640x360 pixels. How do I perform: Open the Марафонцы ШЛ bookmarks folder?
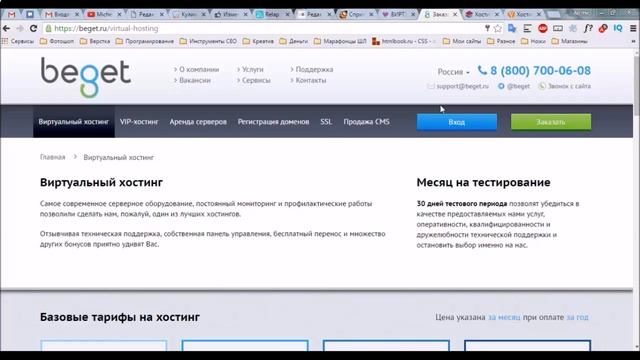pos(340,41)
